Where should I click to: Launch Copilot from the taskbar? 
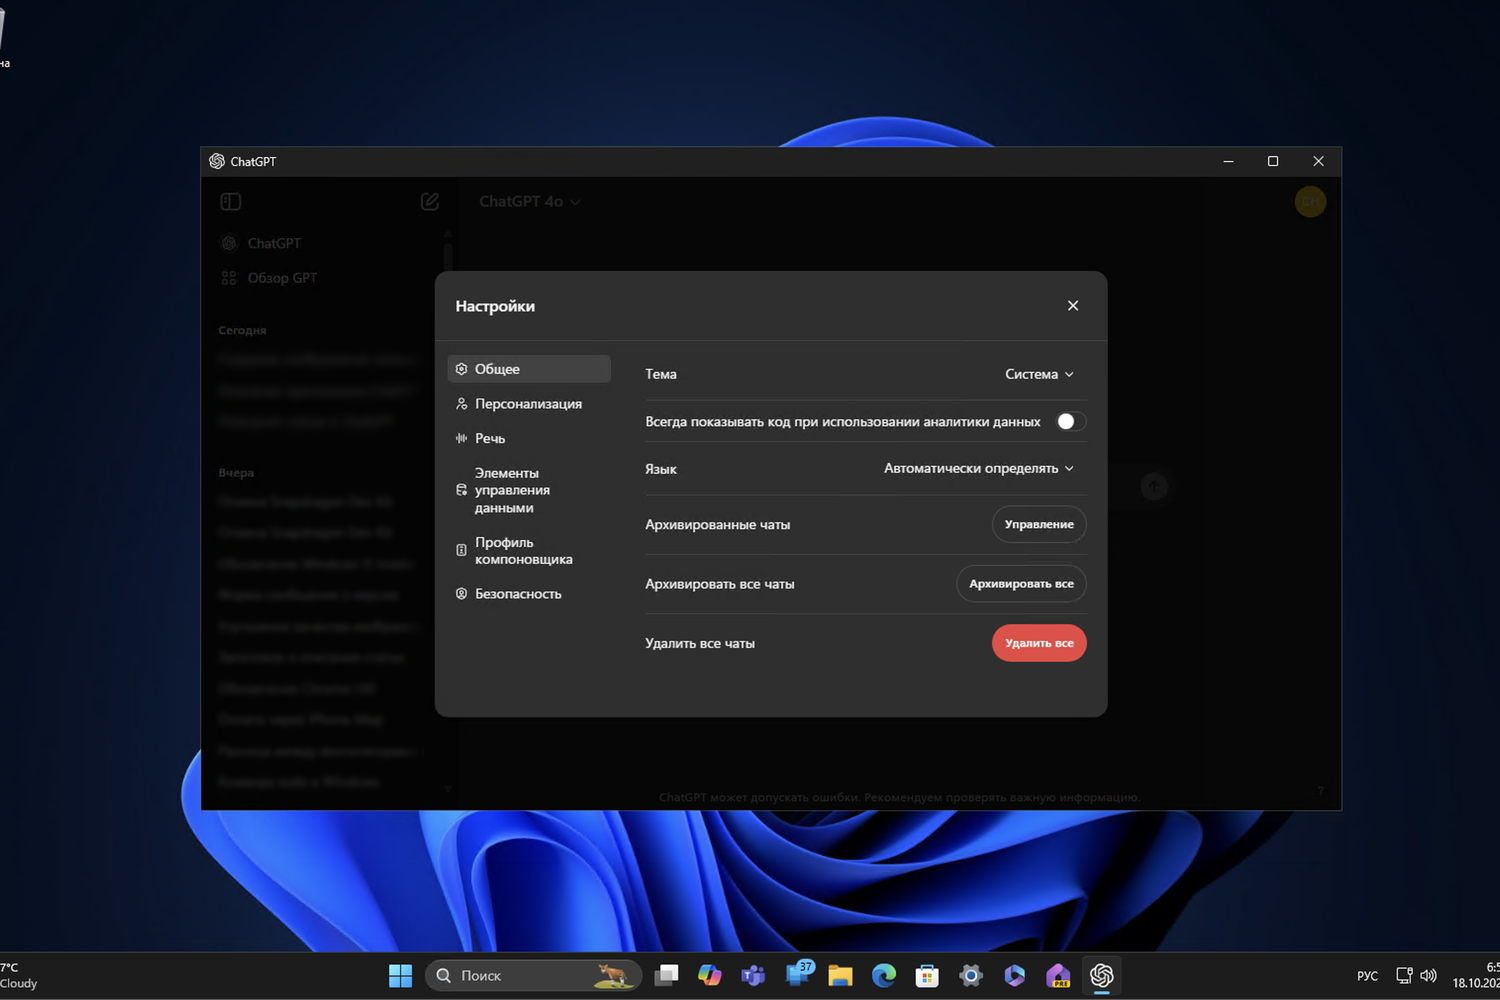click(x=710, y=976)
